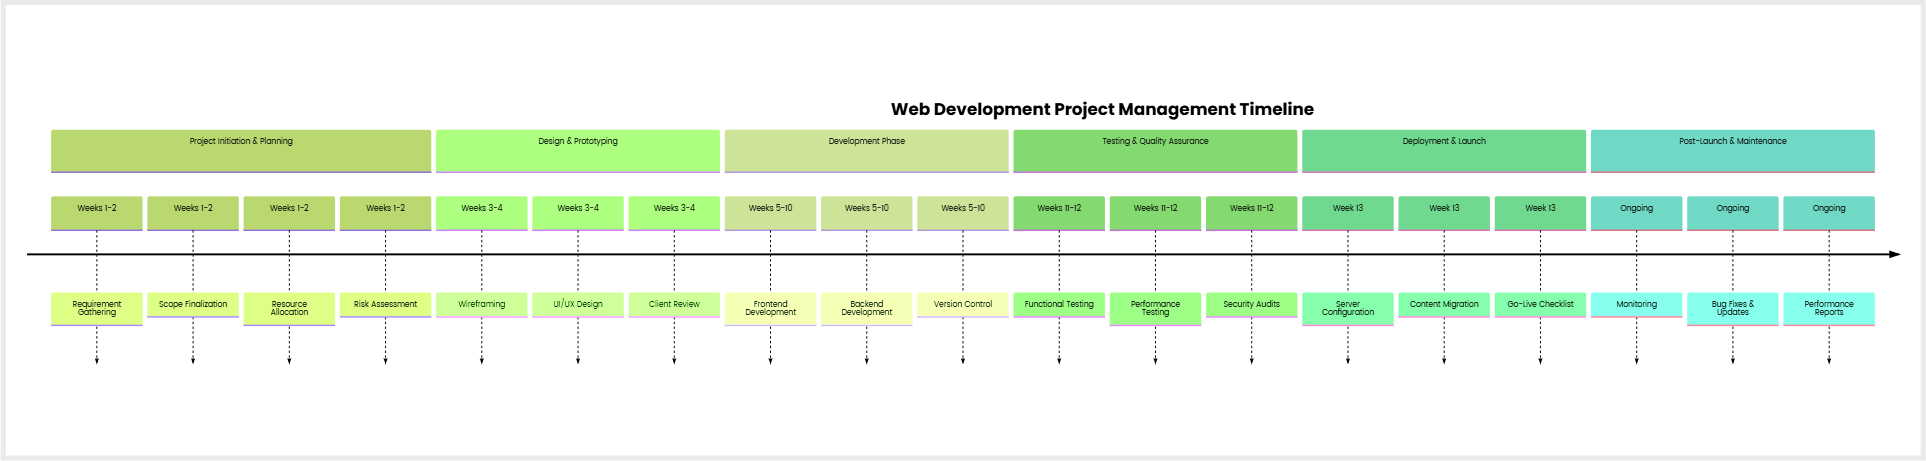Click the Server Configuration task
This screenshot has width=1926, height=461.
(1347, 308)
